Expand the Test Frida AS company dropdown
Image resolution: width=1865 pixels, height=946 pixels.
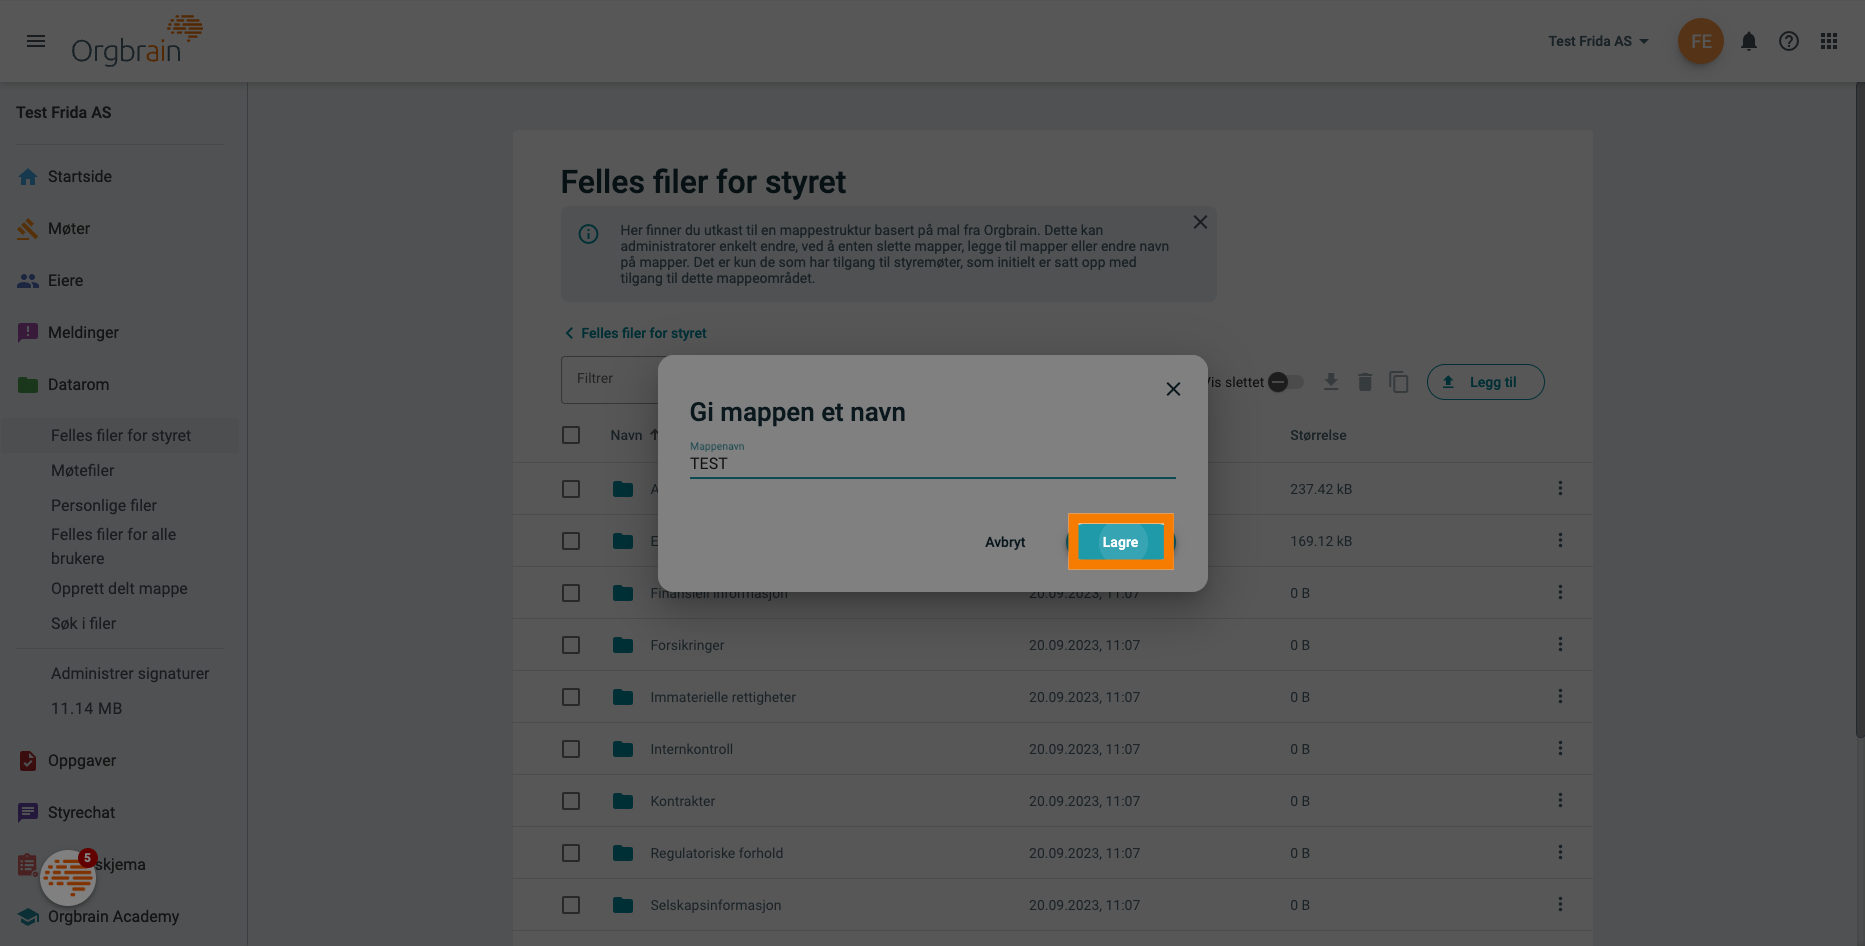(1598, 41)
